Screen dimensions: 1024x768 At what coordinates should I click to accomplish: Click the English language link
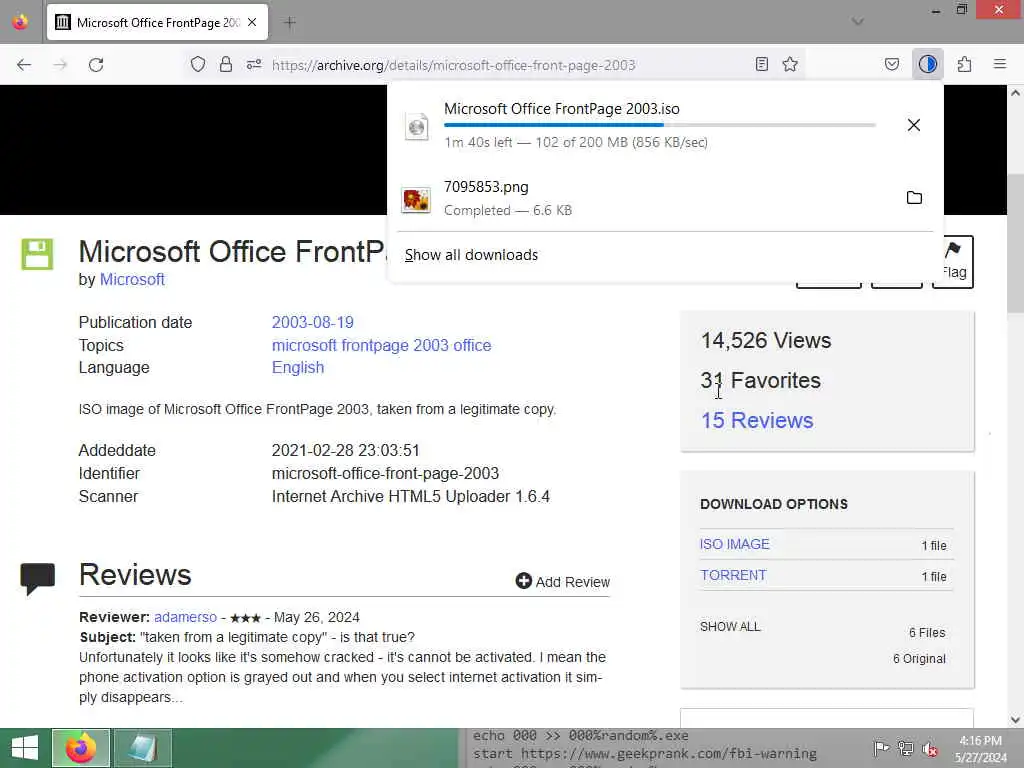click(298, 368)
